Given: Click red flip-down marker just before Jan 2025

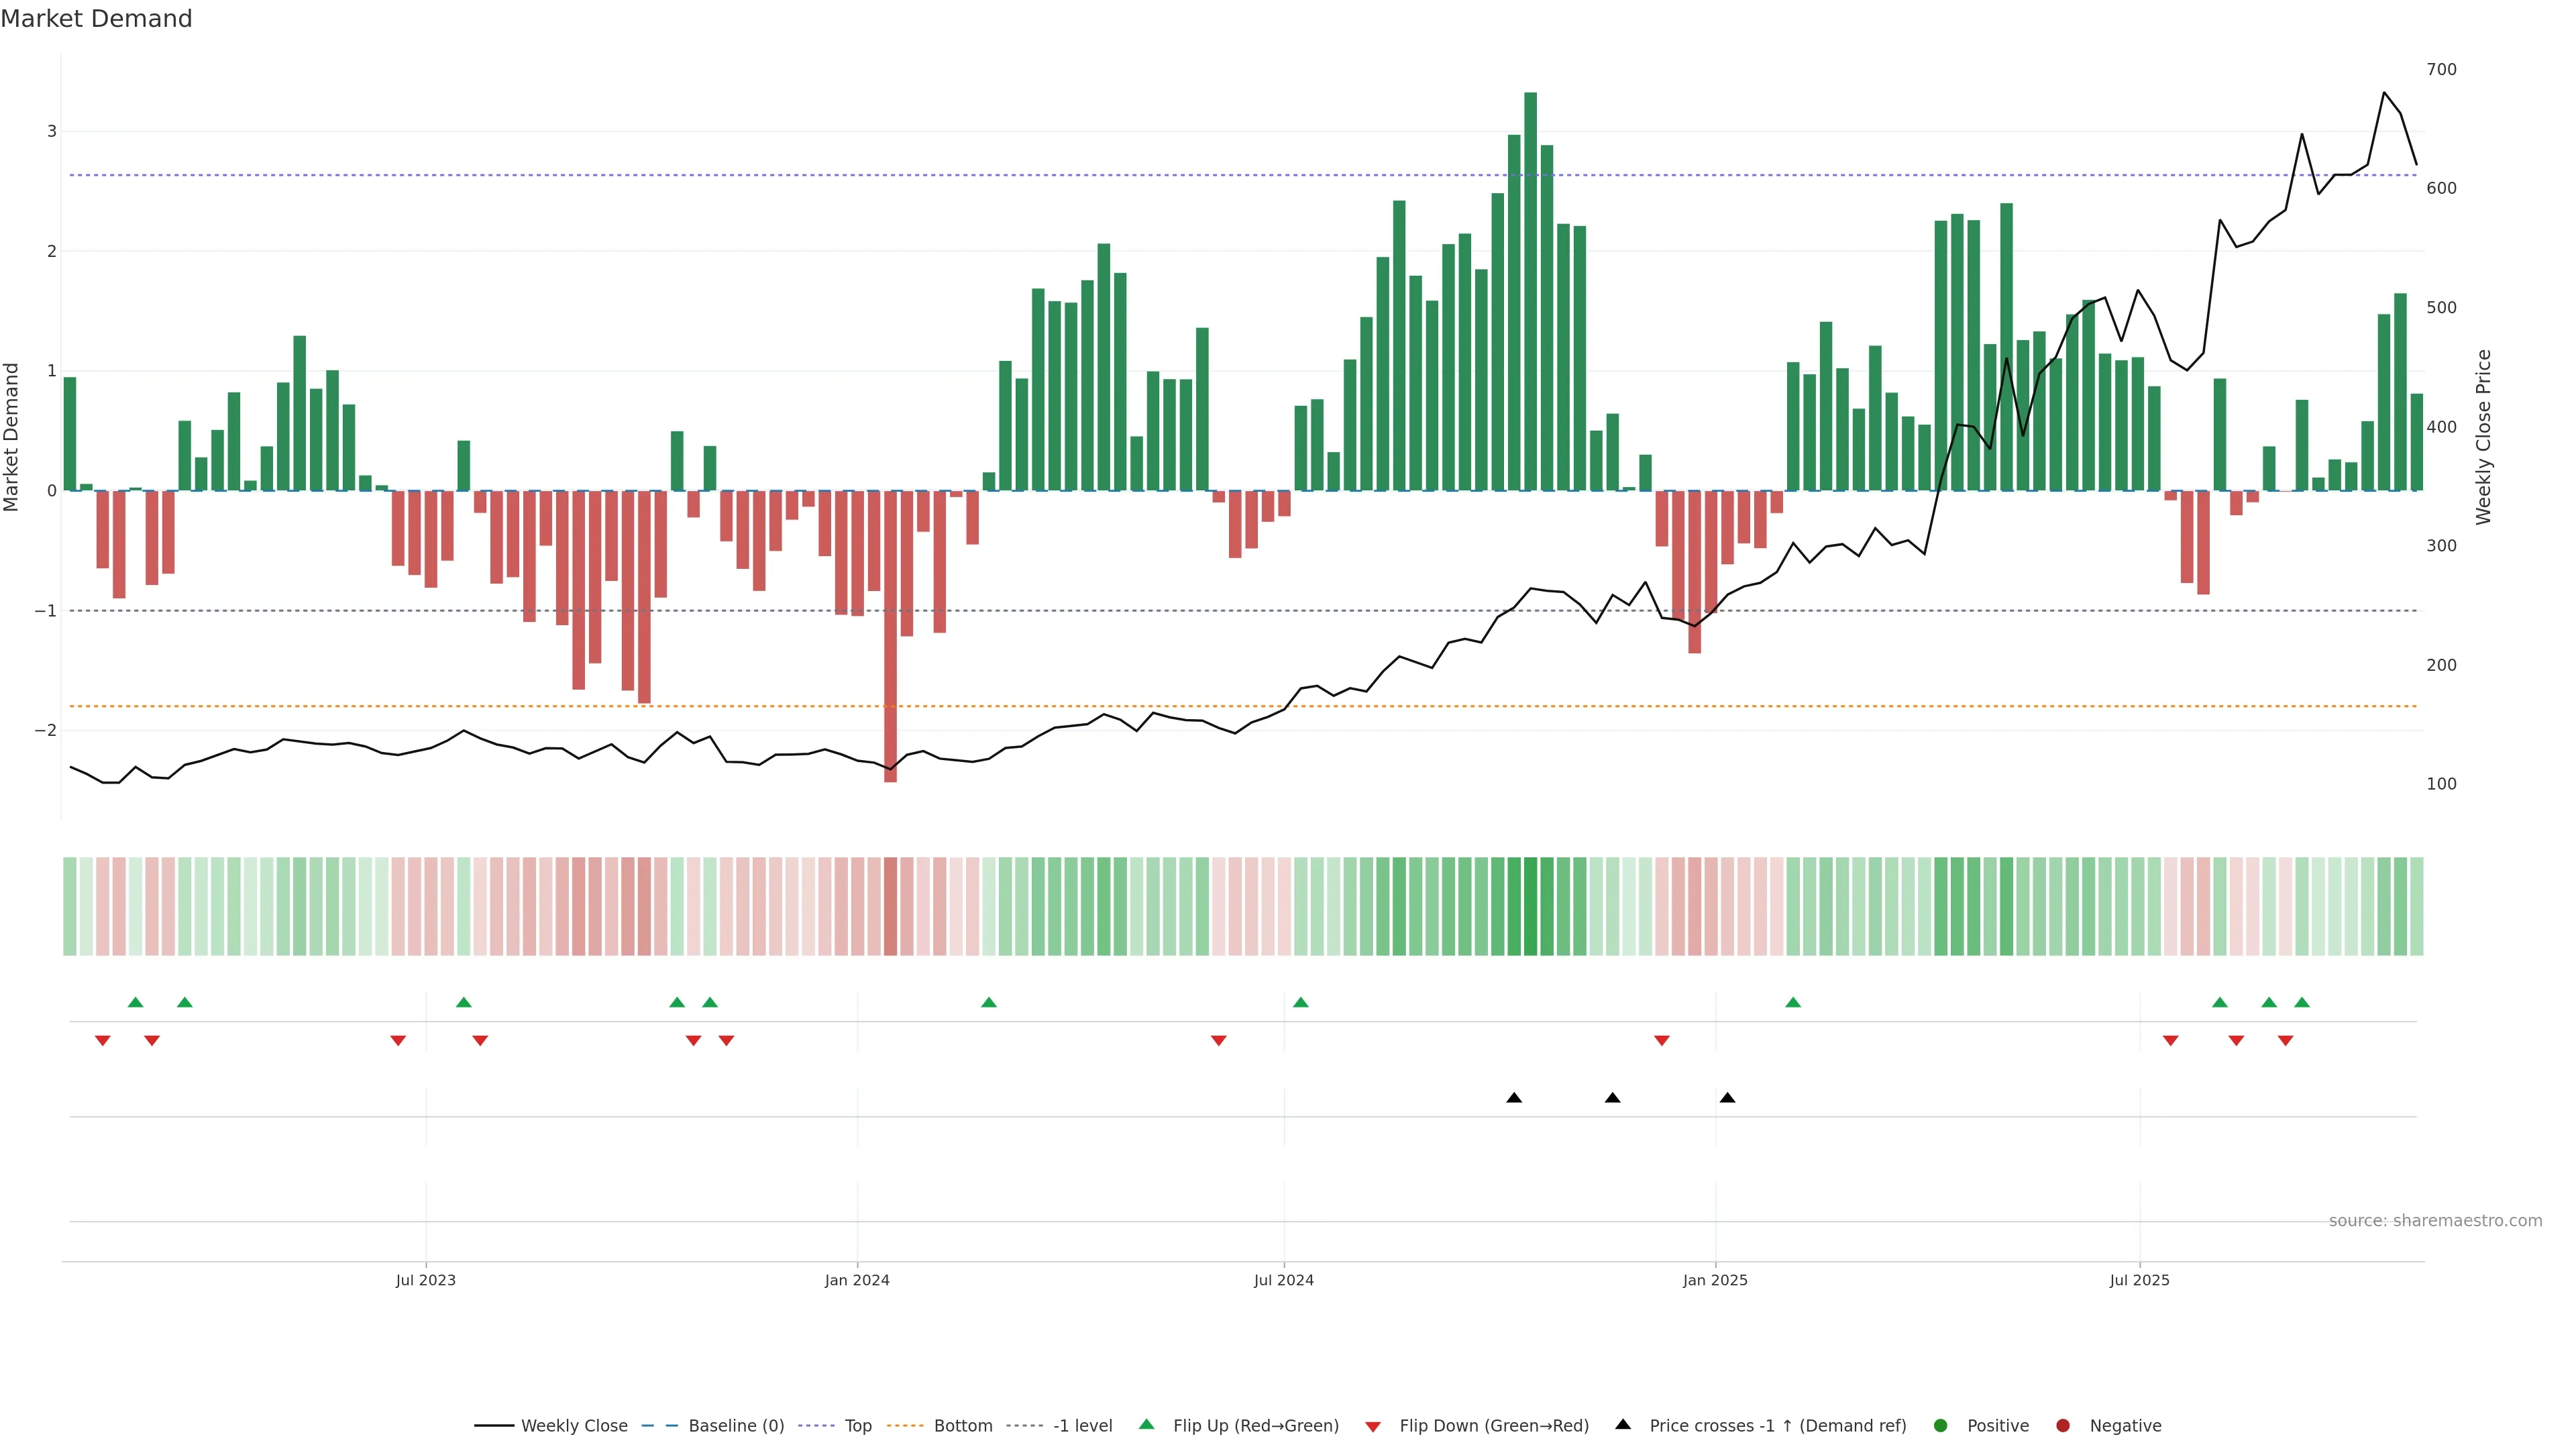Looking at the screenshot, I should [1661, 1041].
